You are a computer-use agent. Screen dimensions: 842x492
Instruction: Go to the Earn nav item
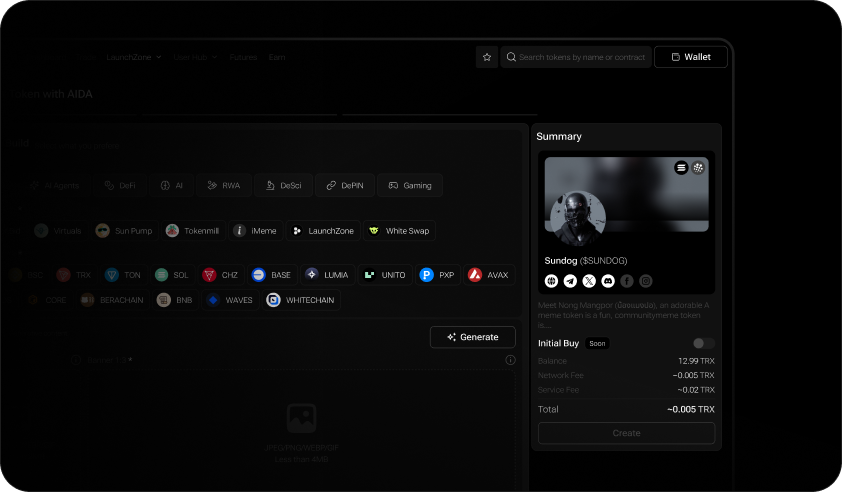[x=277, y=57]
